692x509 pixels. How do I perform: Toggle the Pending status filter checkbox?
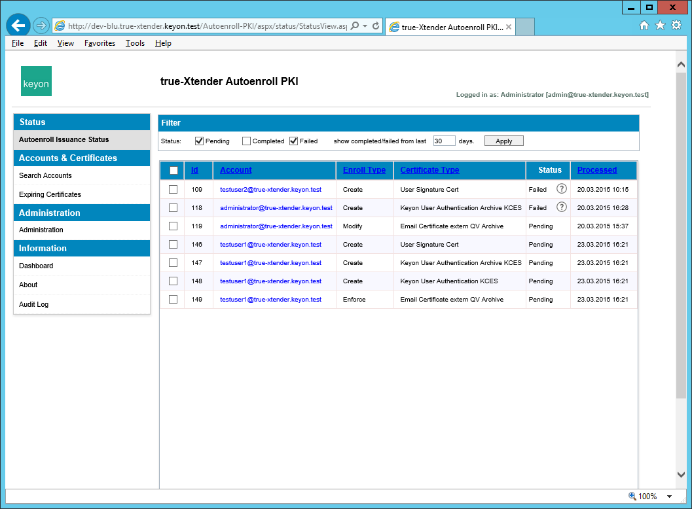(x=199, y=141)
